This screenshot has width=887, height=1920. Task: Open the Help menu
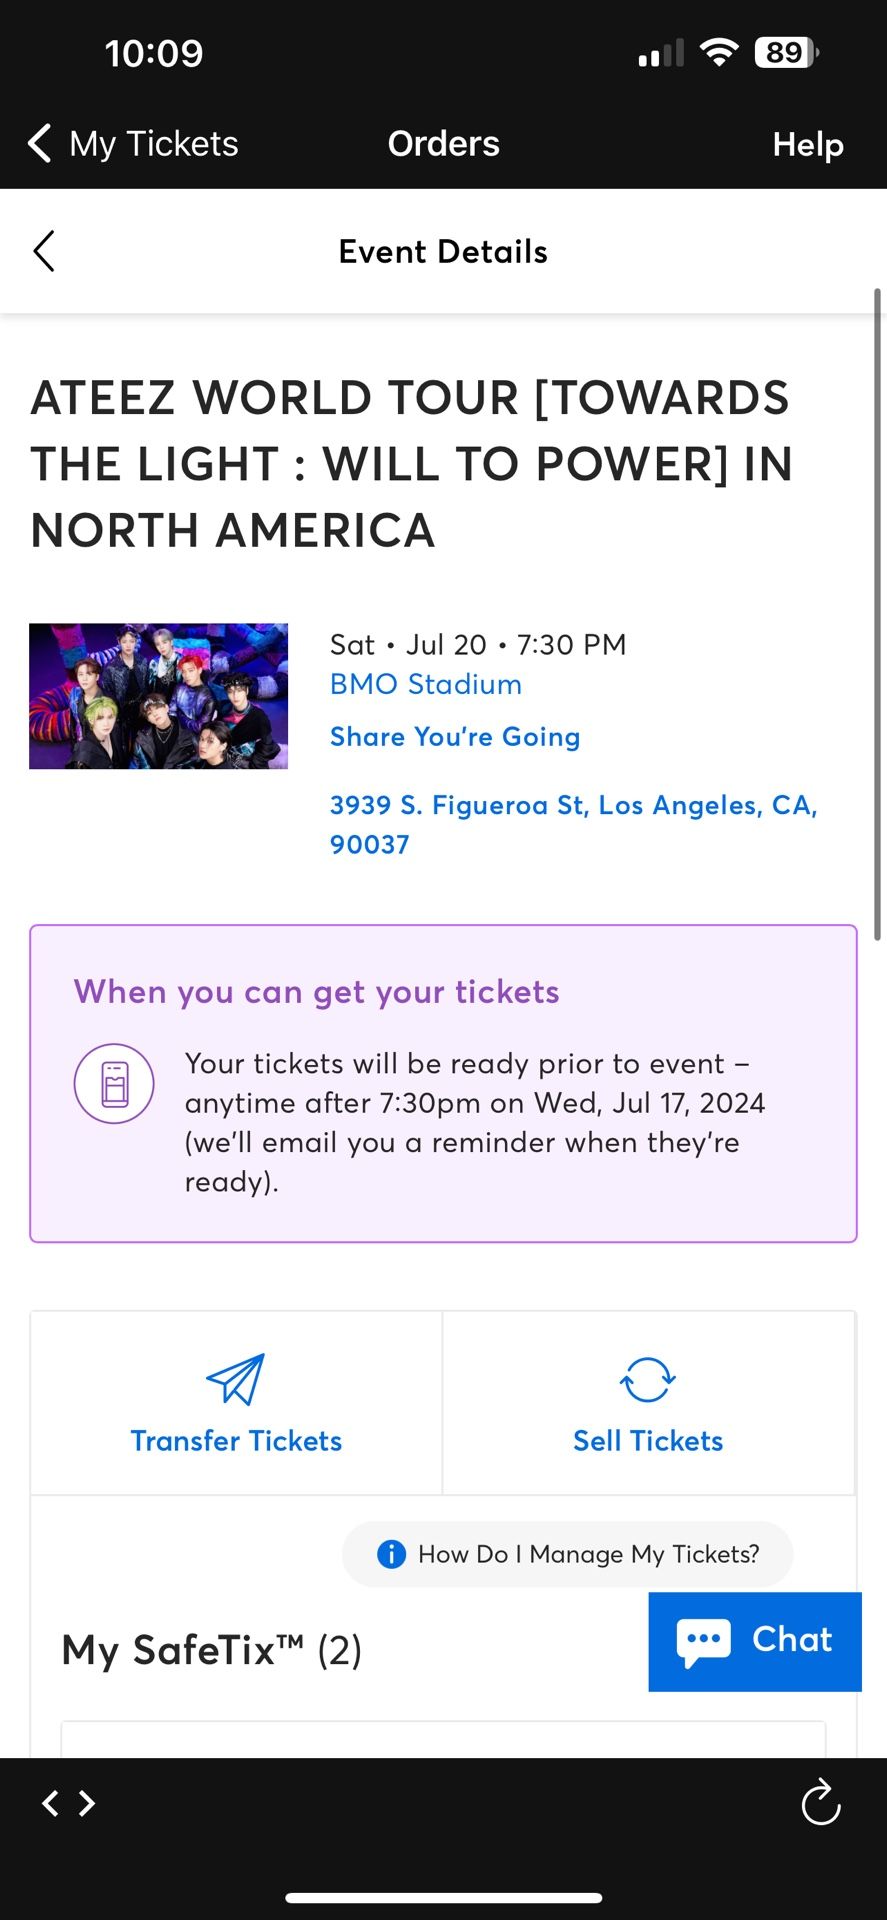pyautogui.click(x=807, y=145)
